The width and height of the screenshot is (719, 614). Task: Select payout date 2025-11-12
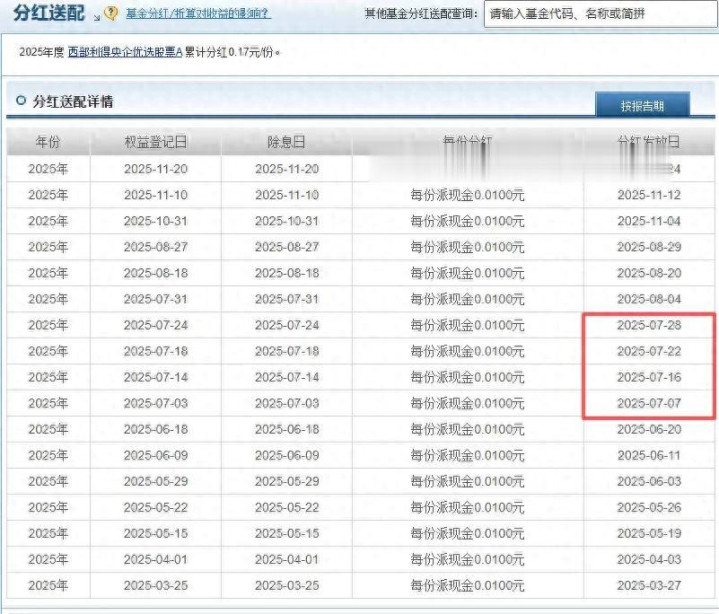[649, 195]
